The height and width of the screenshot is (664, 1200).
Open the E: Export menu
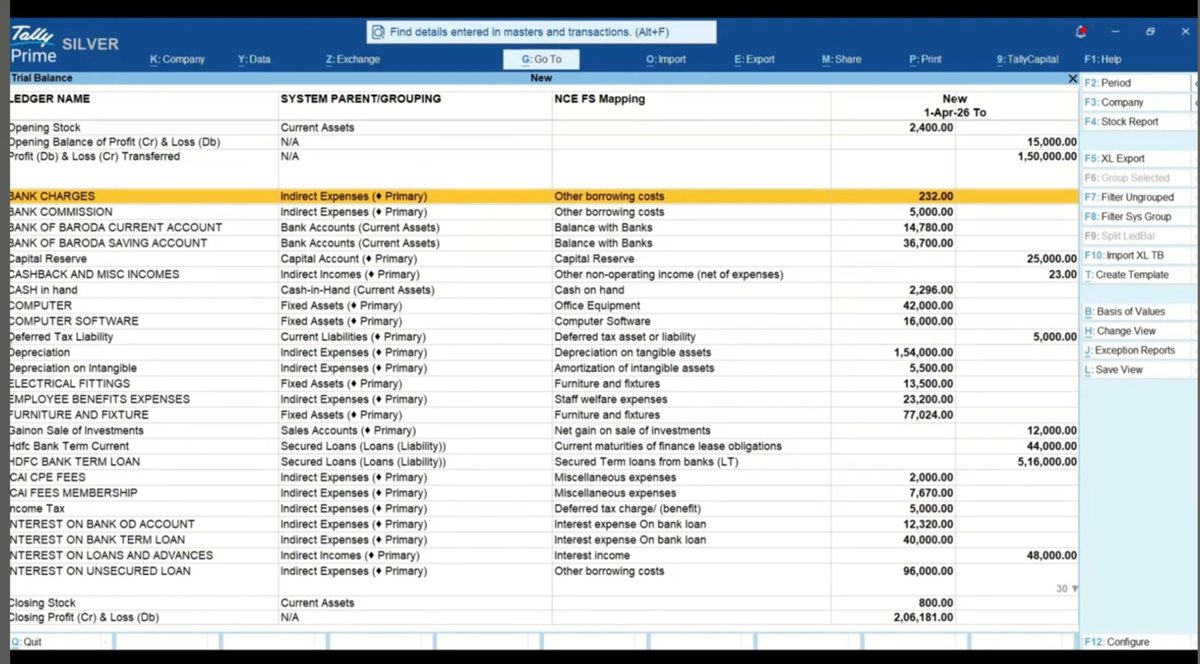click(754, 59)
